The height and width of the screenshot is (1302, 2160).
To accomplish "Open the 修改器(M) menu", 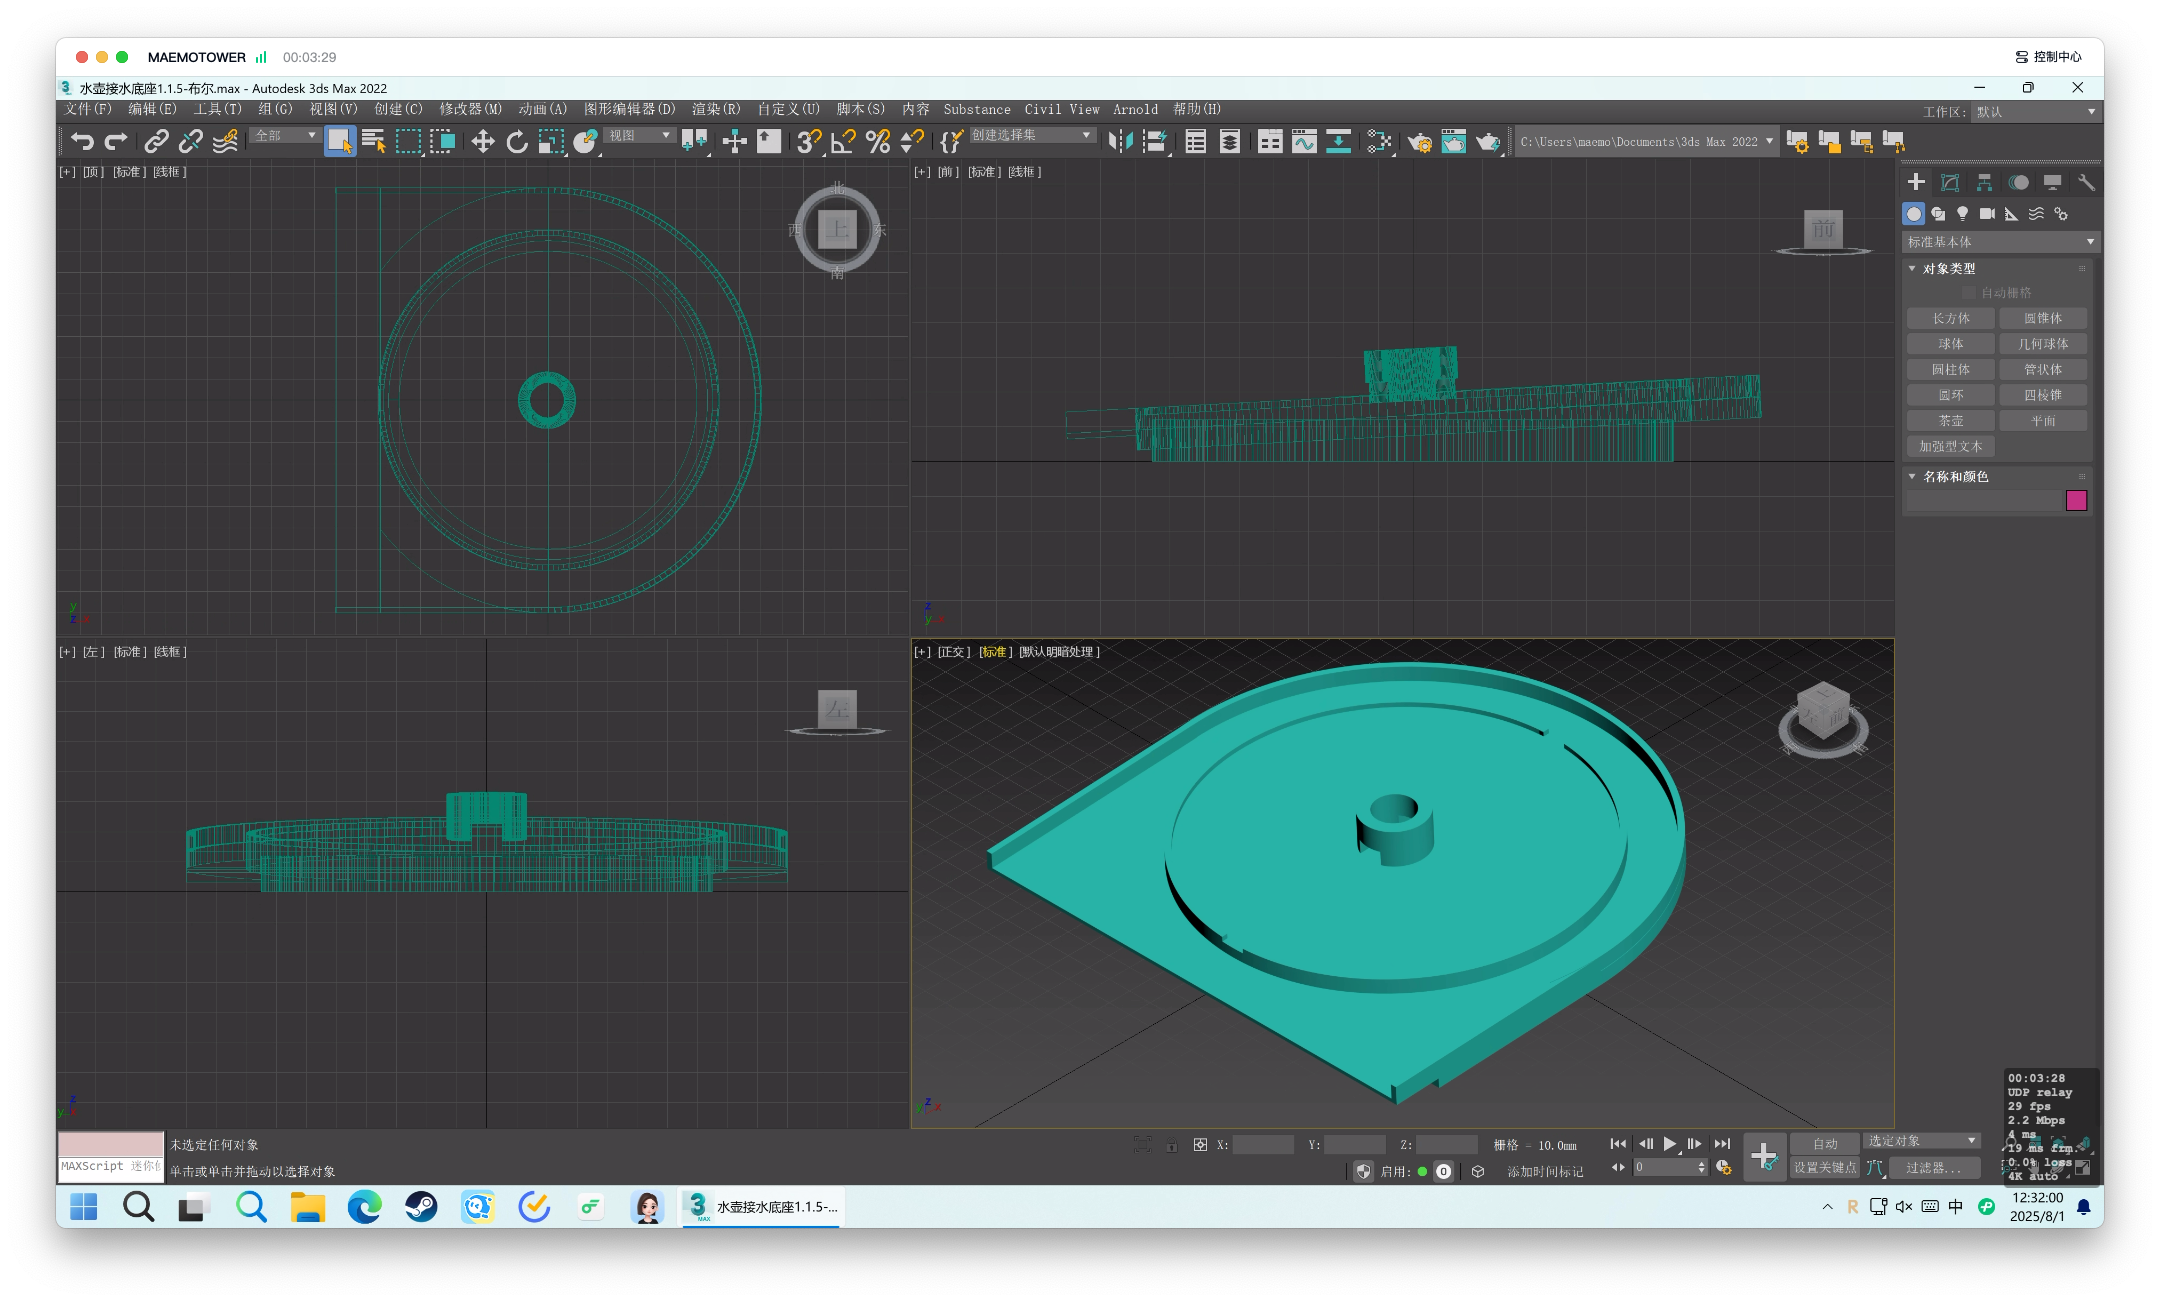I will [470, 109].
